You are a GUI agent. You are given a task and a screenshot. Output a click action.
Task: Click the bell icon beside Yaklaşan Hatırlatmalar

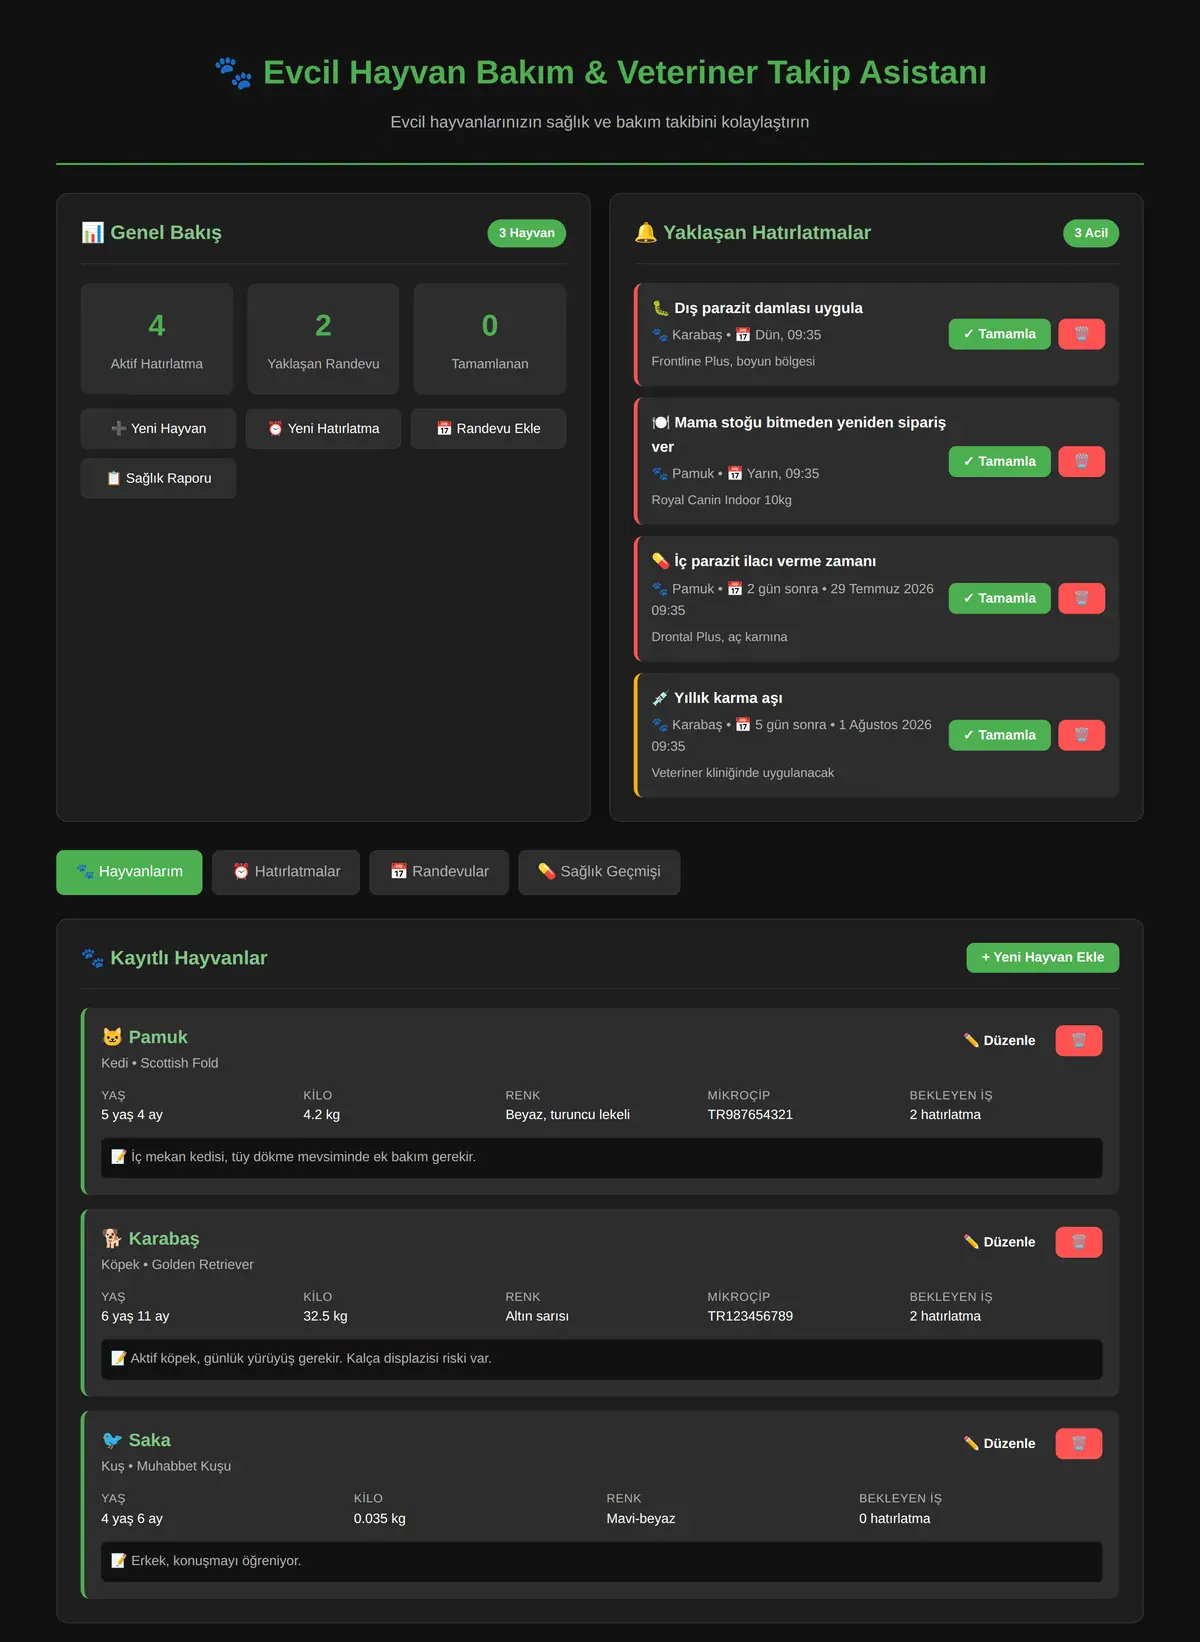coord(646,233)
